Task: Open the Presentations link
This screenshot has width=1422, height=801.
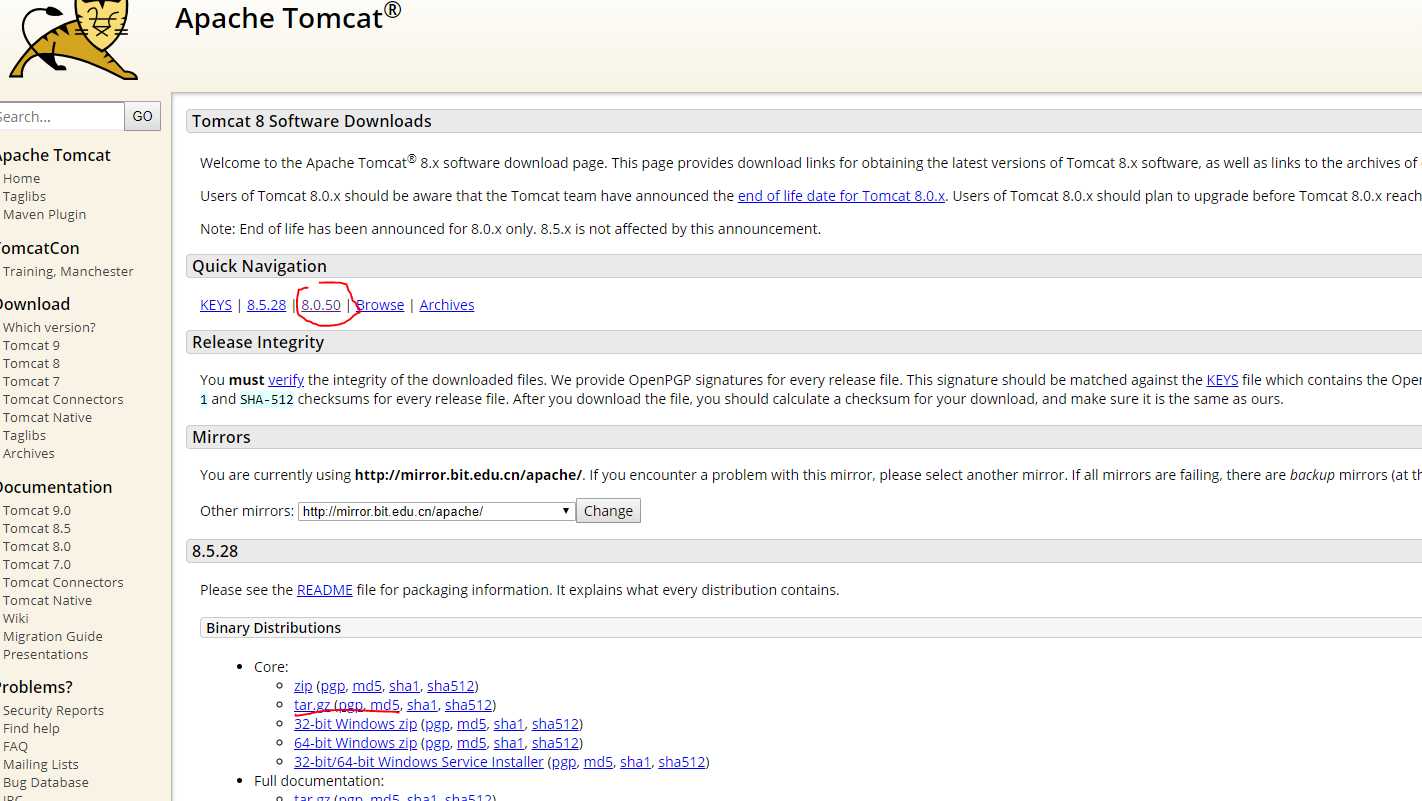Action: (x=45, y=654)
